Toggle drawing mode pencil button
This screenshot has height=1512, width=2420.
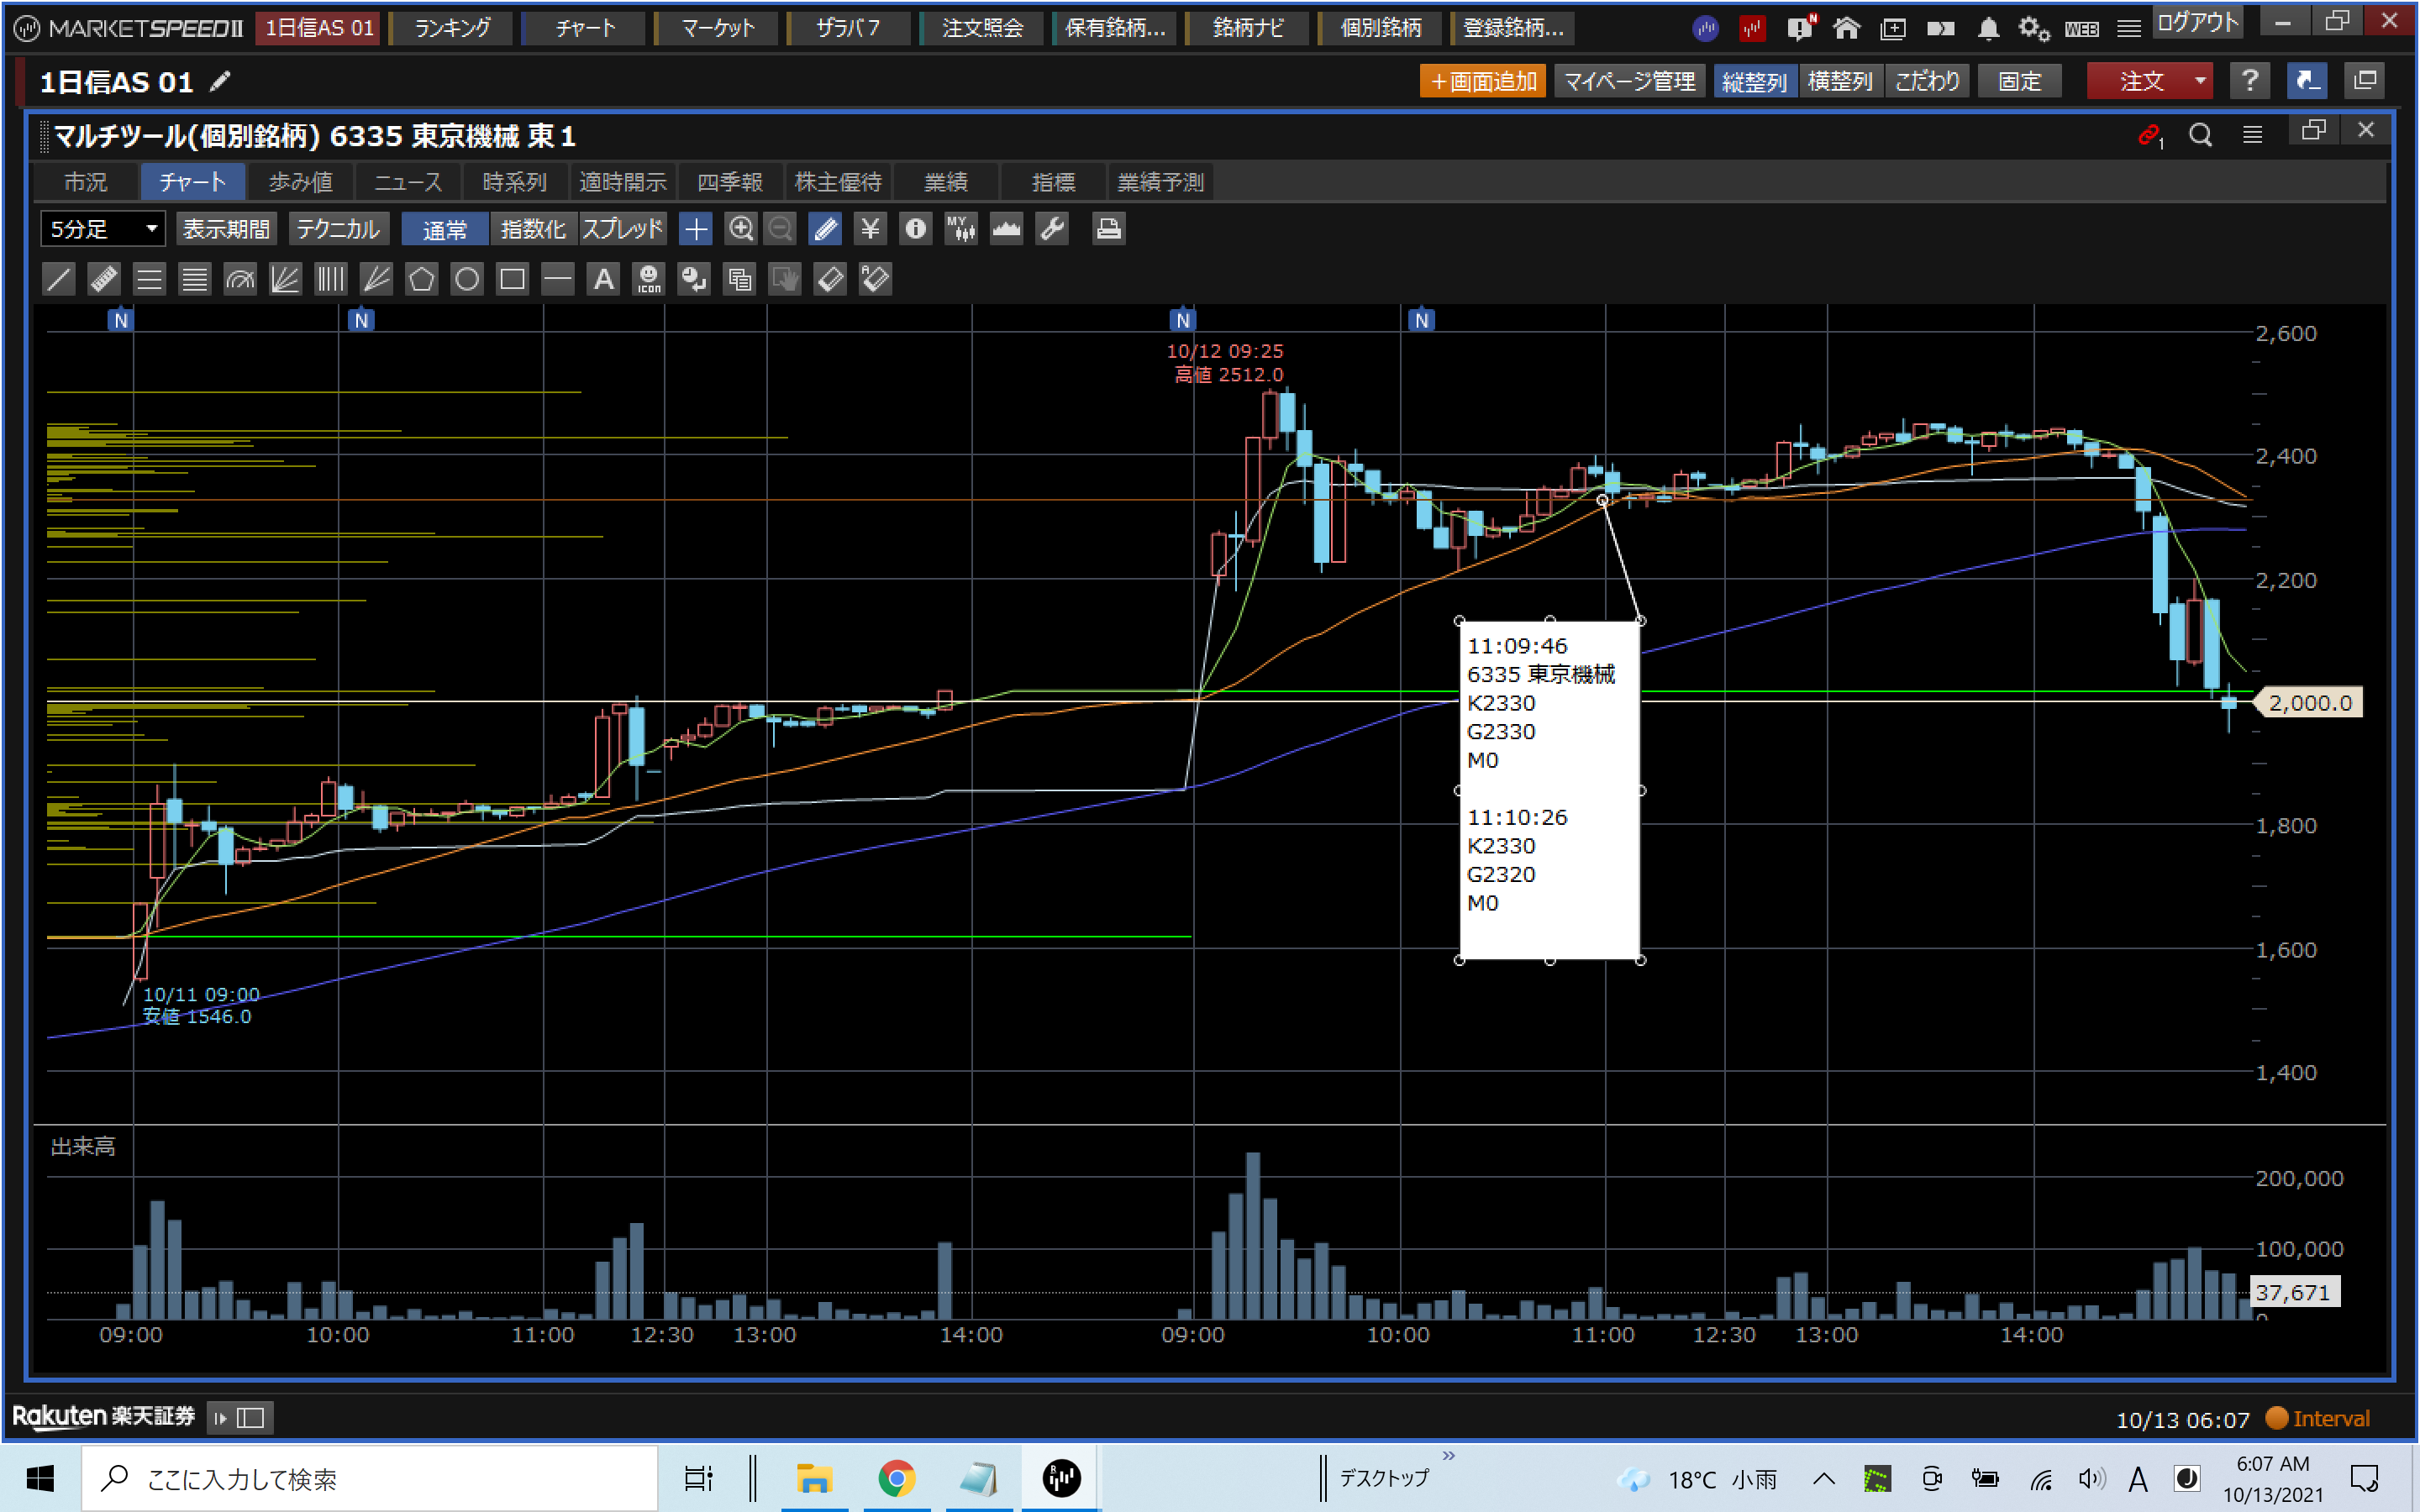click(x=825, y=229)
